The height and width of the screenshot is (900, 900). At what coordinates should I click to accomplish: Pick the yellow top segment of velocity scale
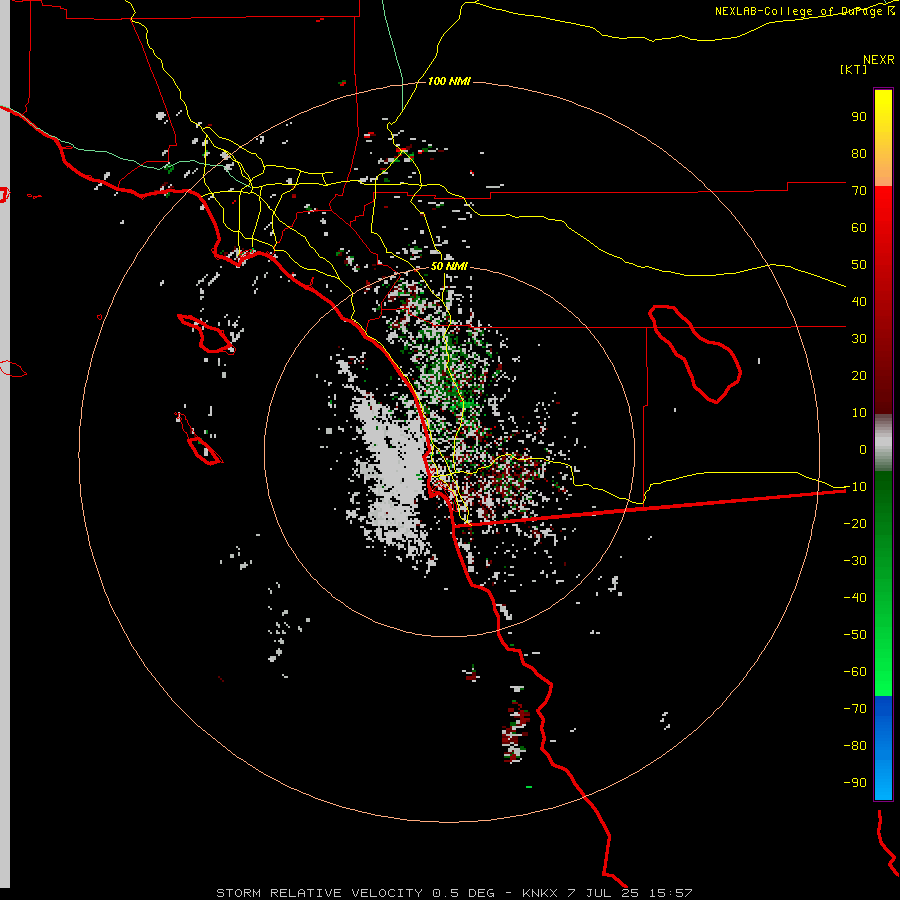click(x=883, y=138)
